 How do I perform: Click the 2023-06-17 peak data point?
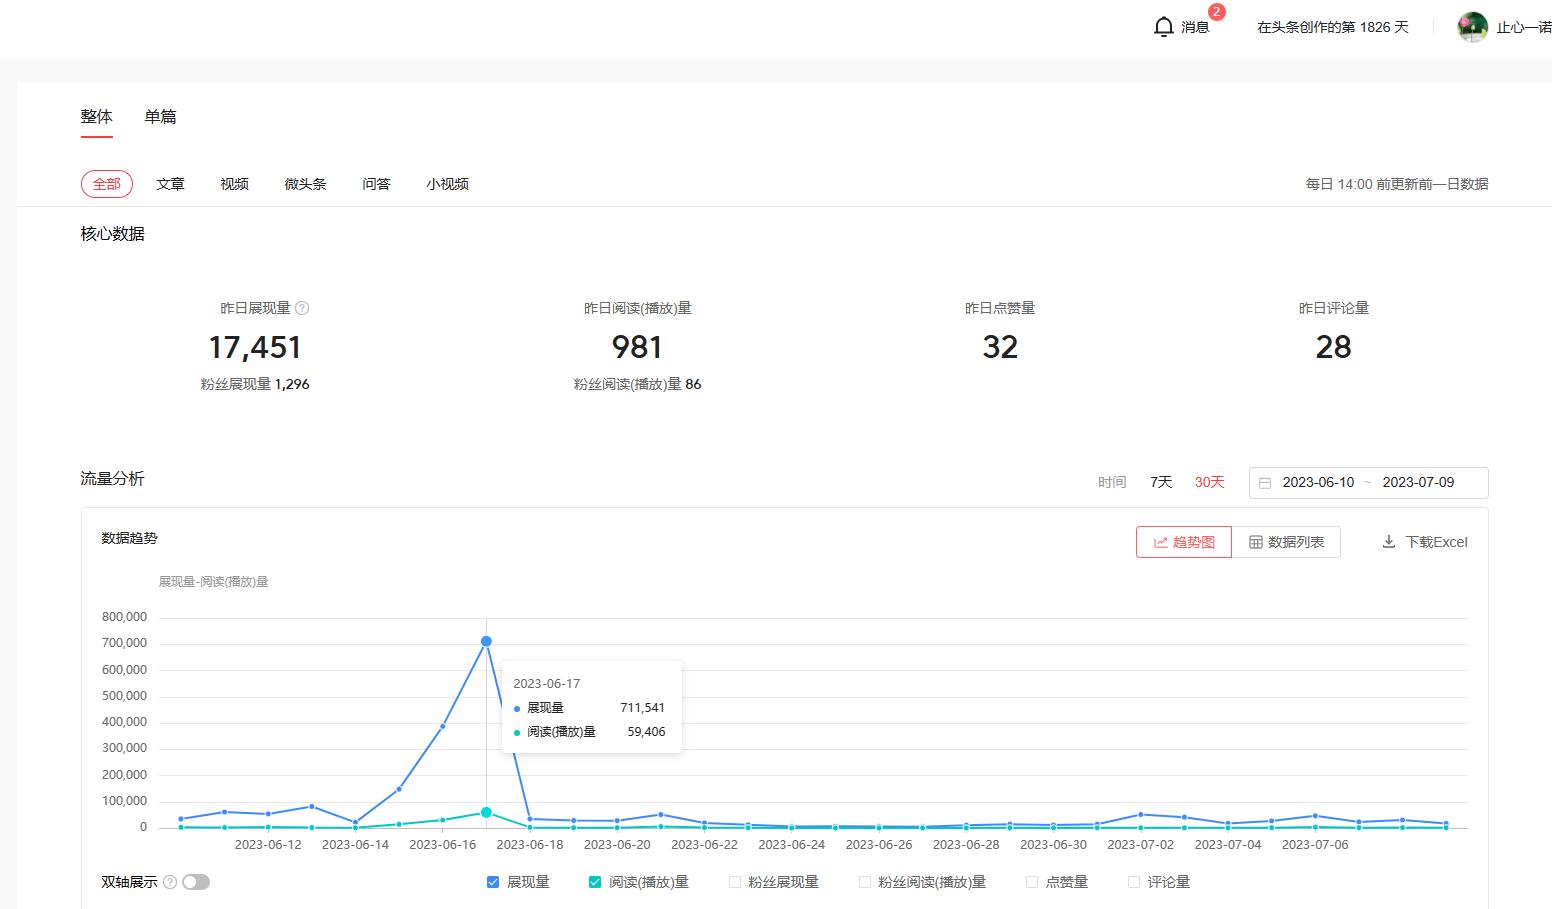tap(486, 641)
